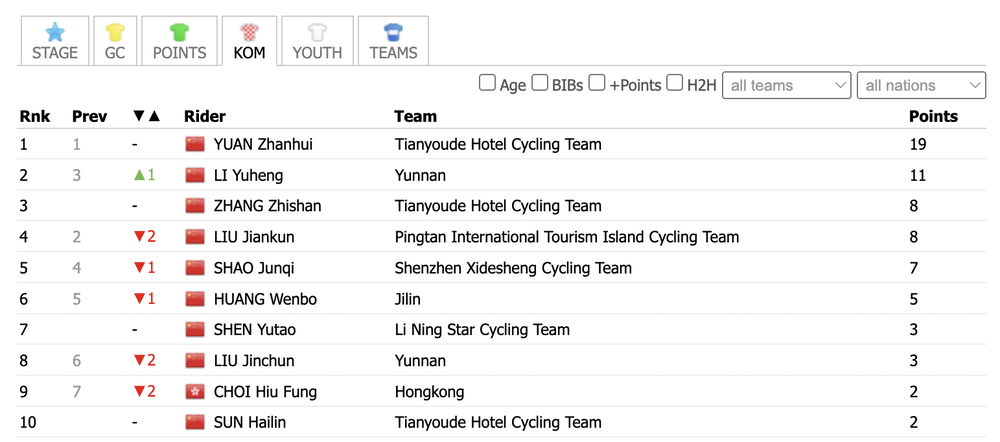Open SHAO Junqi rider page

[254, 269]
